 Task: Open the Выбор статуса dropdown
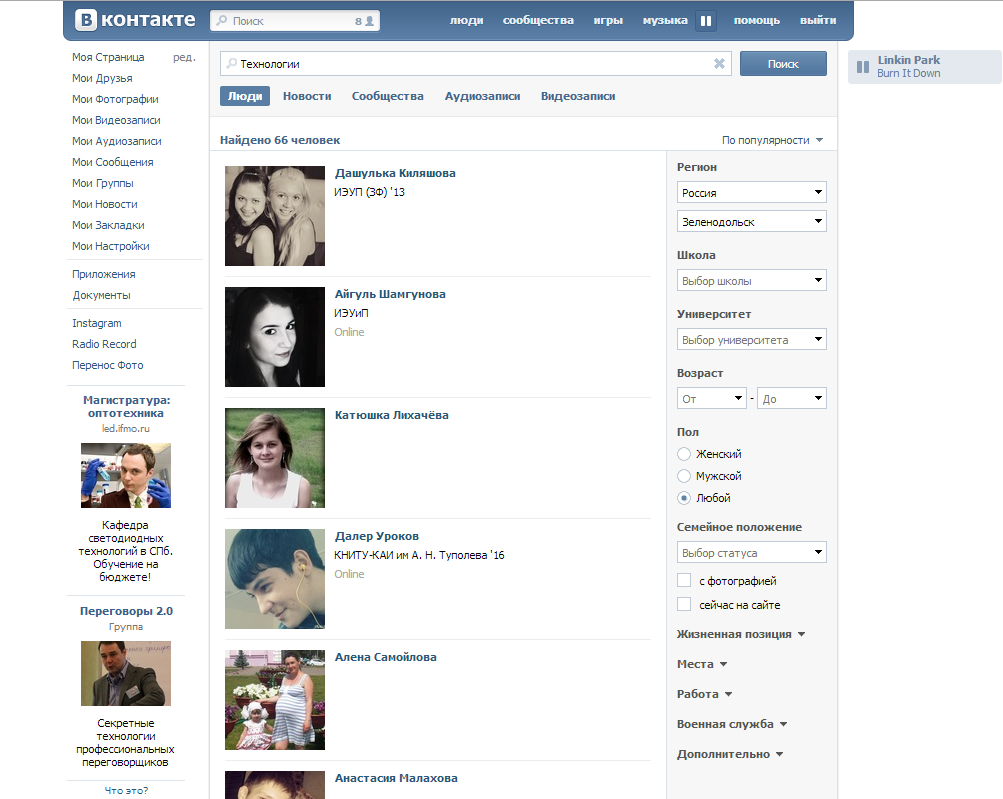click(x=752, y=552)
